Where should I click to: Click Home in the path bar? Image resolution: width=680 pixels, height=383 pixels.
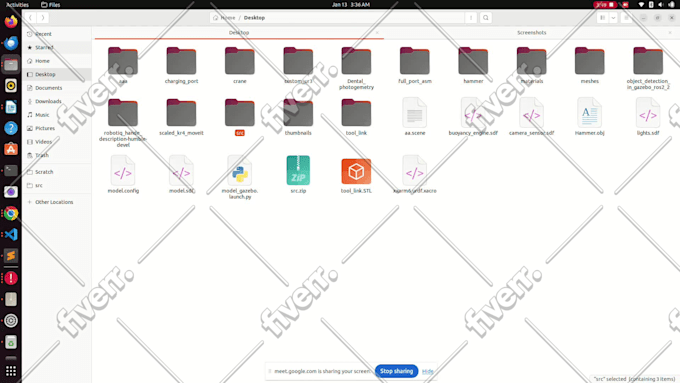pos(224,18)
